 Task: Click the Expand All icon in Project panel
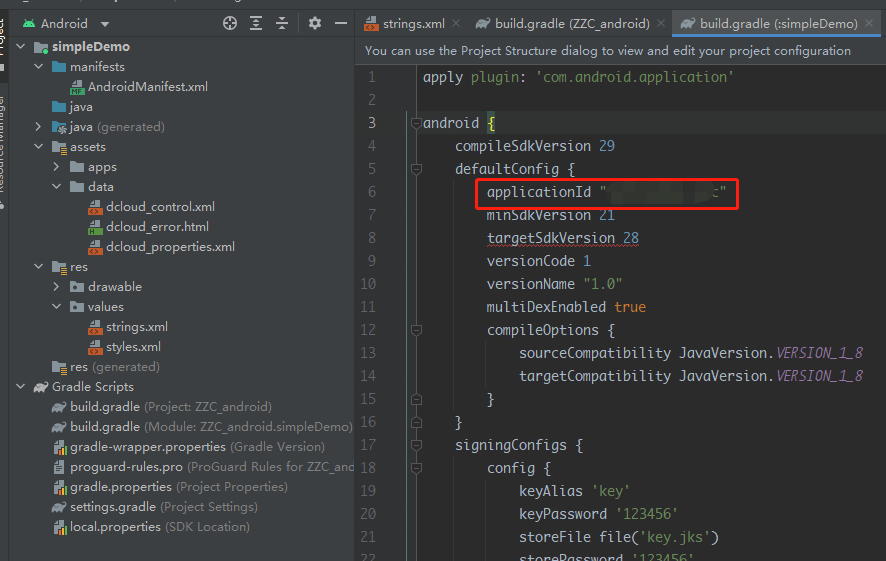257,23
